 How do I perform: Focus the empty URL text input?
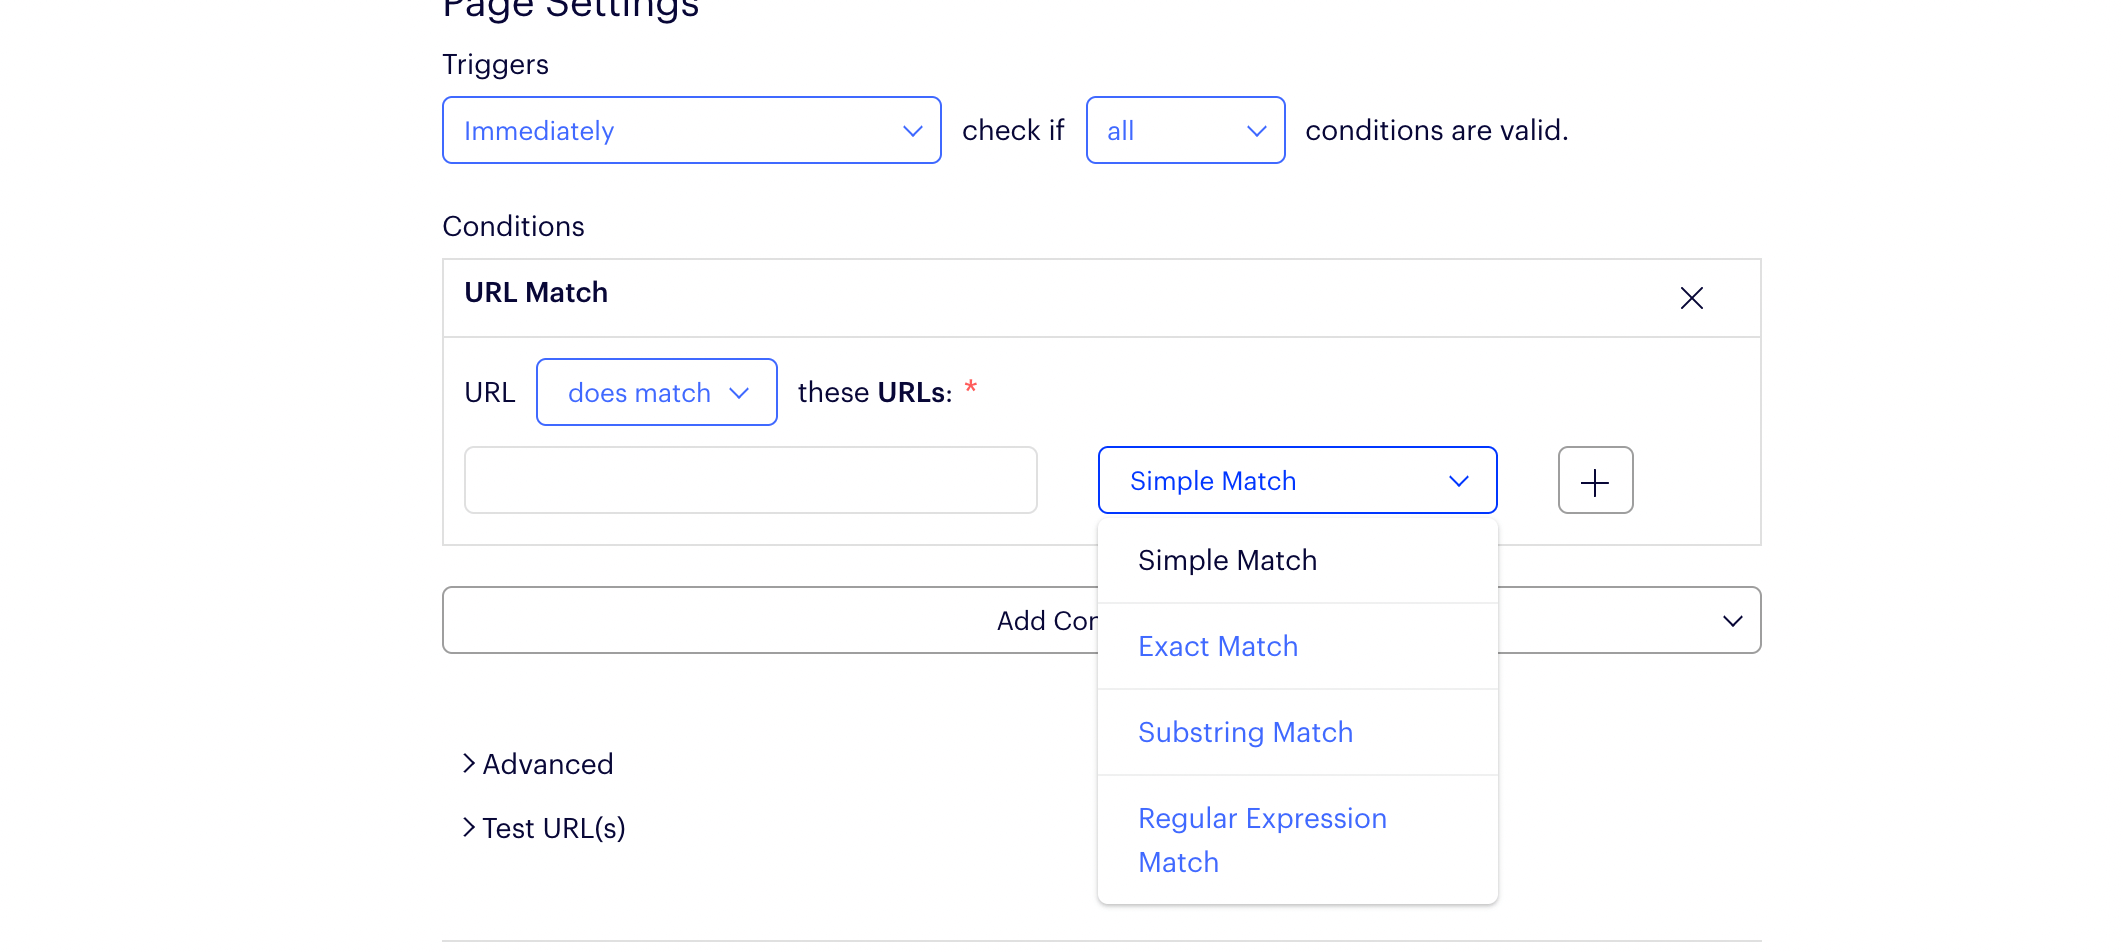click(750, 481)
